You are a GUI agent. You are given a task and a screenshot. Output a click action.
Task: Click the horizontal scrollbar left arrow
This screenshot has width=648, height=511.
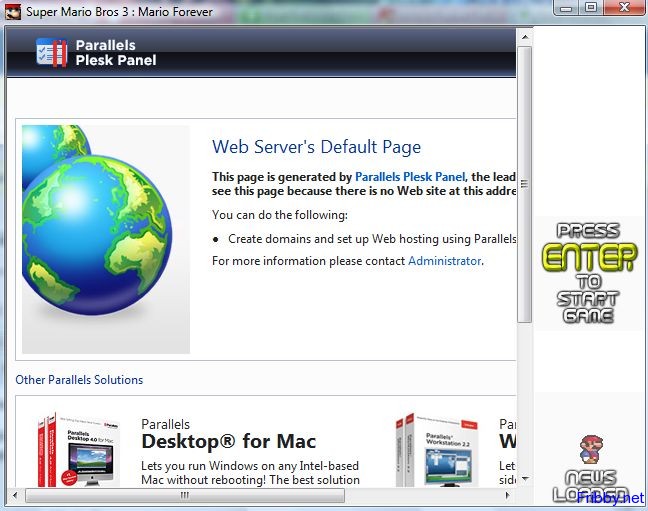(15, 495)
